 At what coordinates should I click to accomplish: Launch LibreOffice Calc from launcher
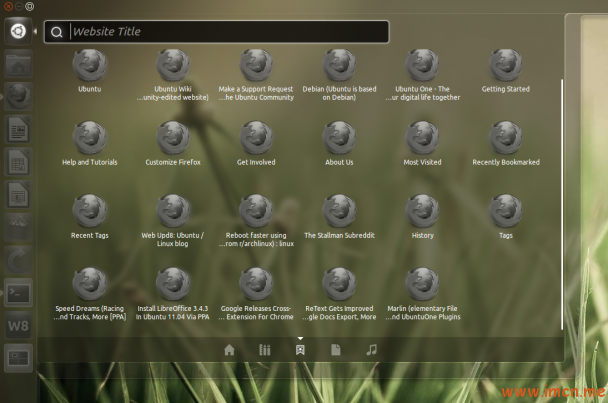[18, 162]
